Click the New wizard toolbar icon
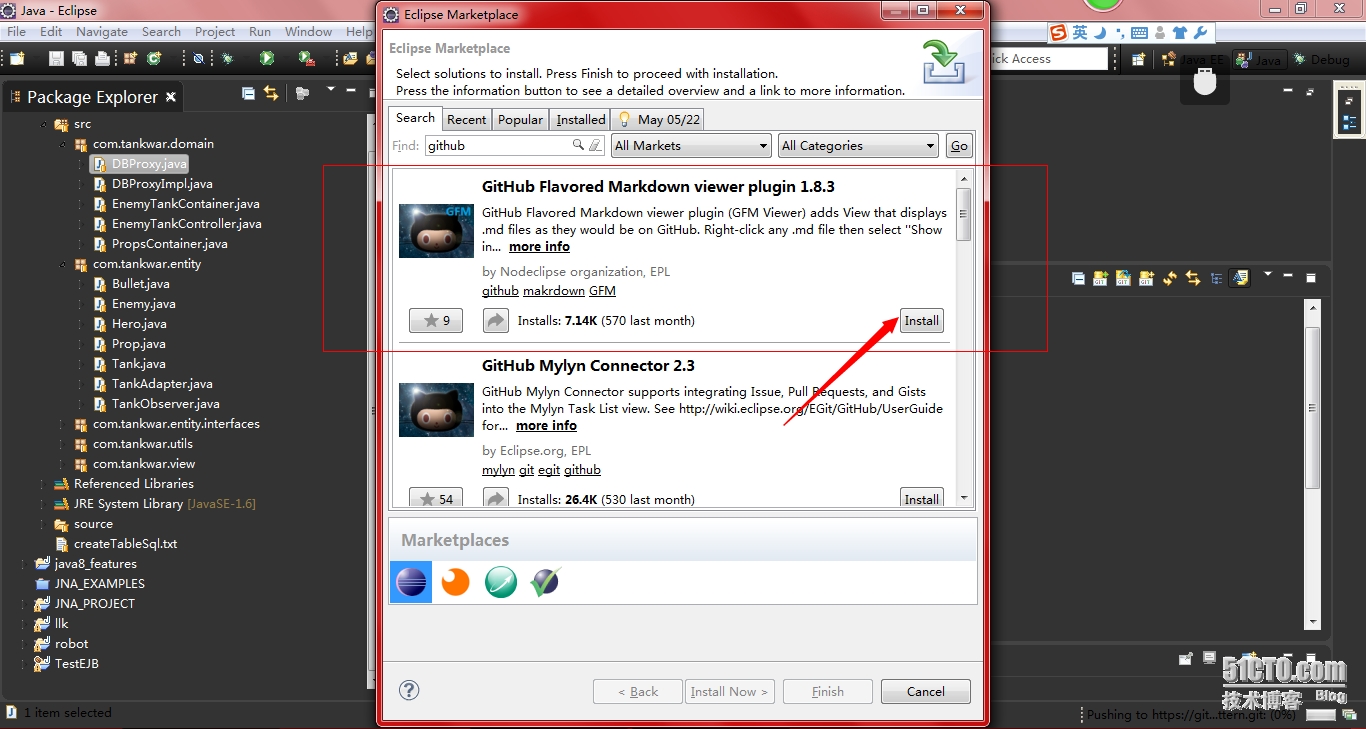Image resolution: width=1366 pixels, height=729 pixels. (17, 59)
